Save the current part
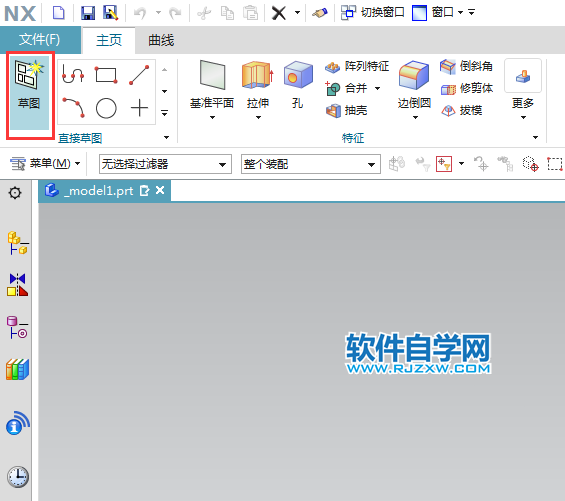 coord(88,13)
